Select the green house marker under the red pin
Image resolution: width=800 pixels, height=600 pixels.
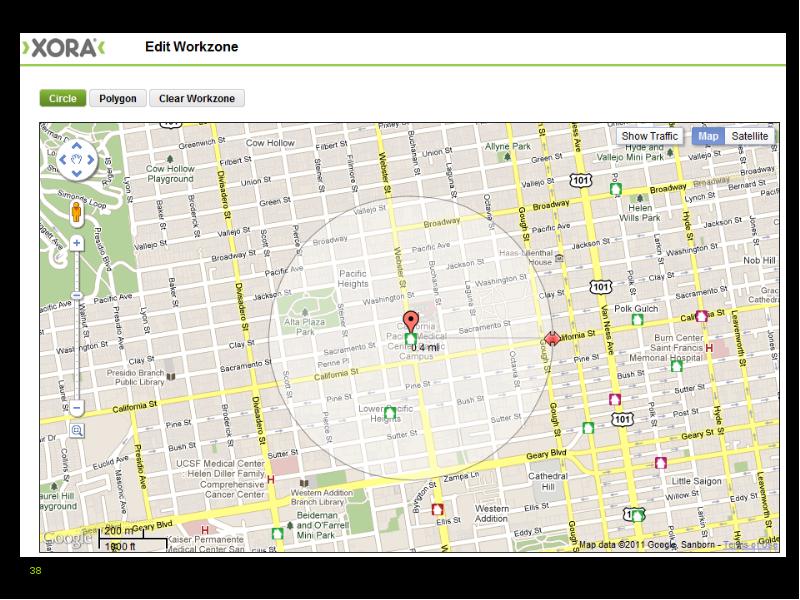coord(411,339)
